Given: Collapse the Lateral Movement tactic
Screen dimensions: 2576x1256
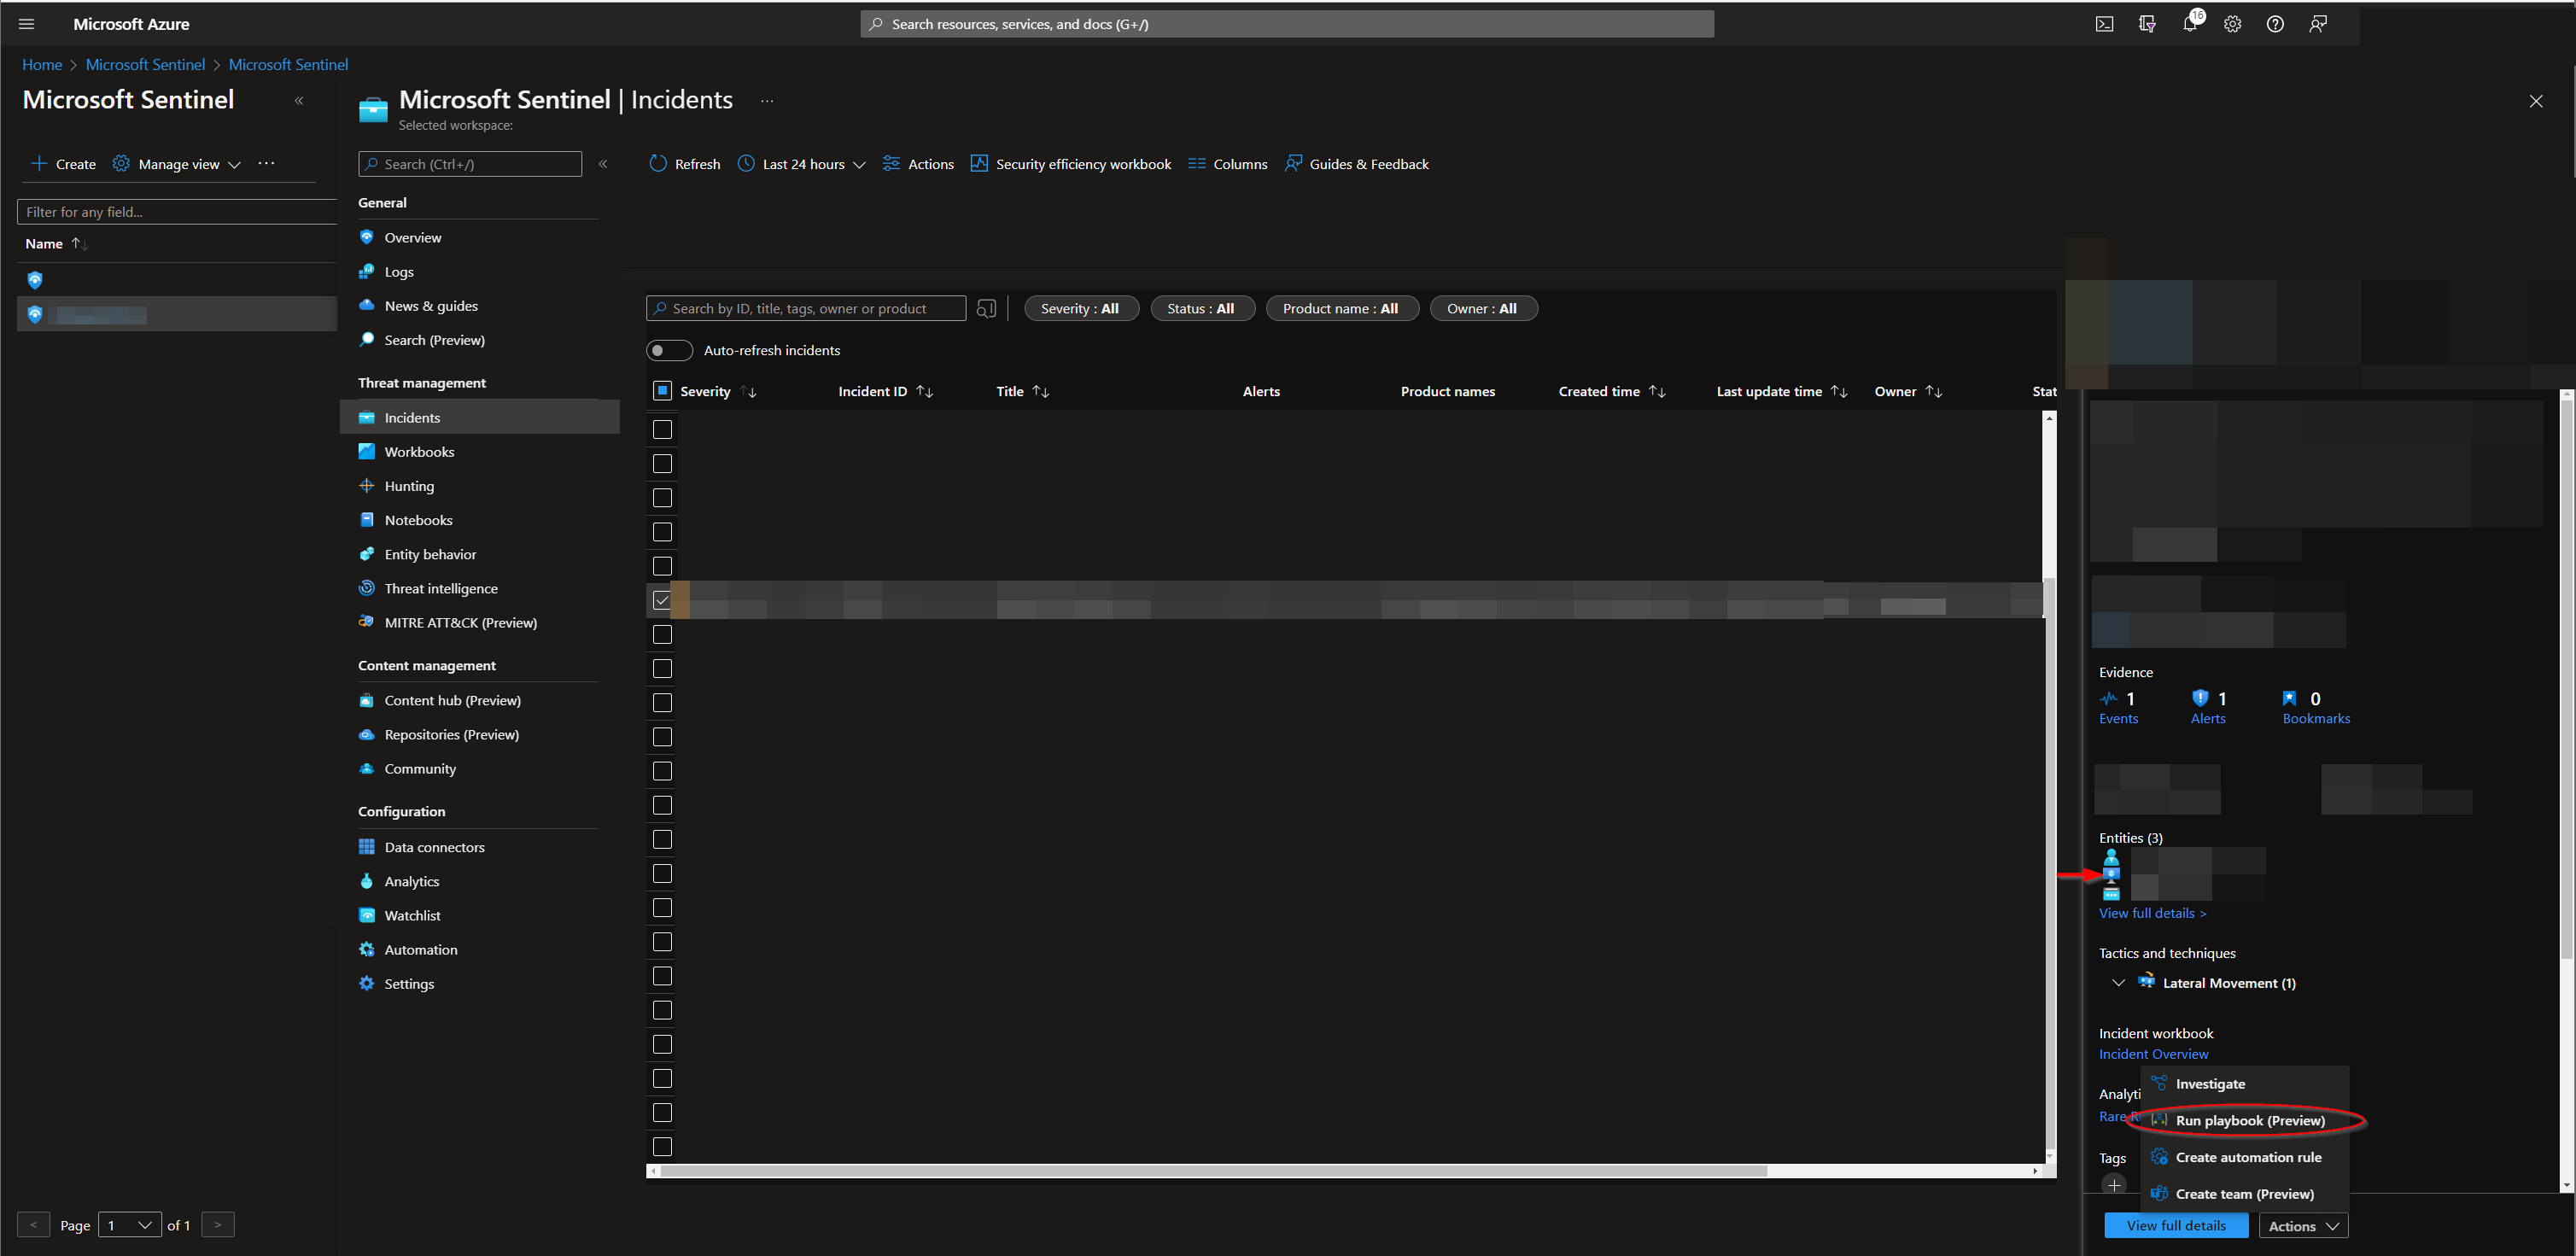Looking at the screenshot, I should (x=2118, y=983).
